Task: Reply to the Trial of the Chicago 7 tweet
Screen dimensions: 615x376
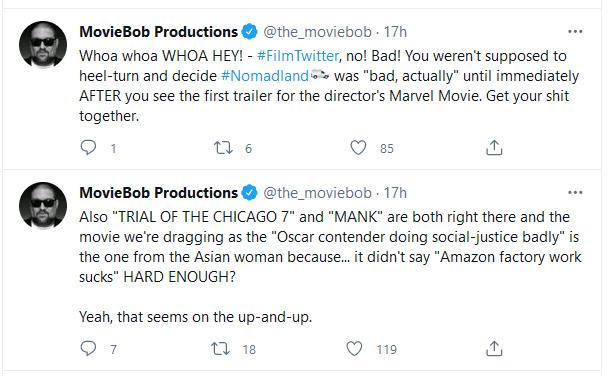Action: click(x=88, y=349)
